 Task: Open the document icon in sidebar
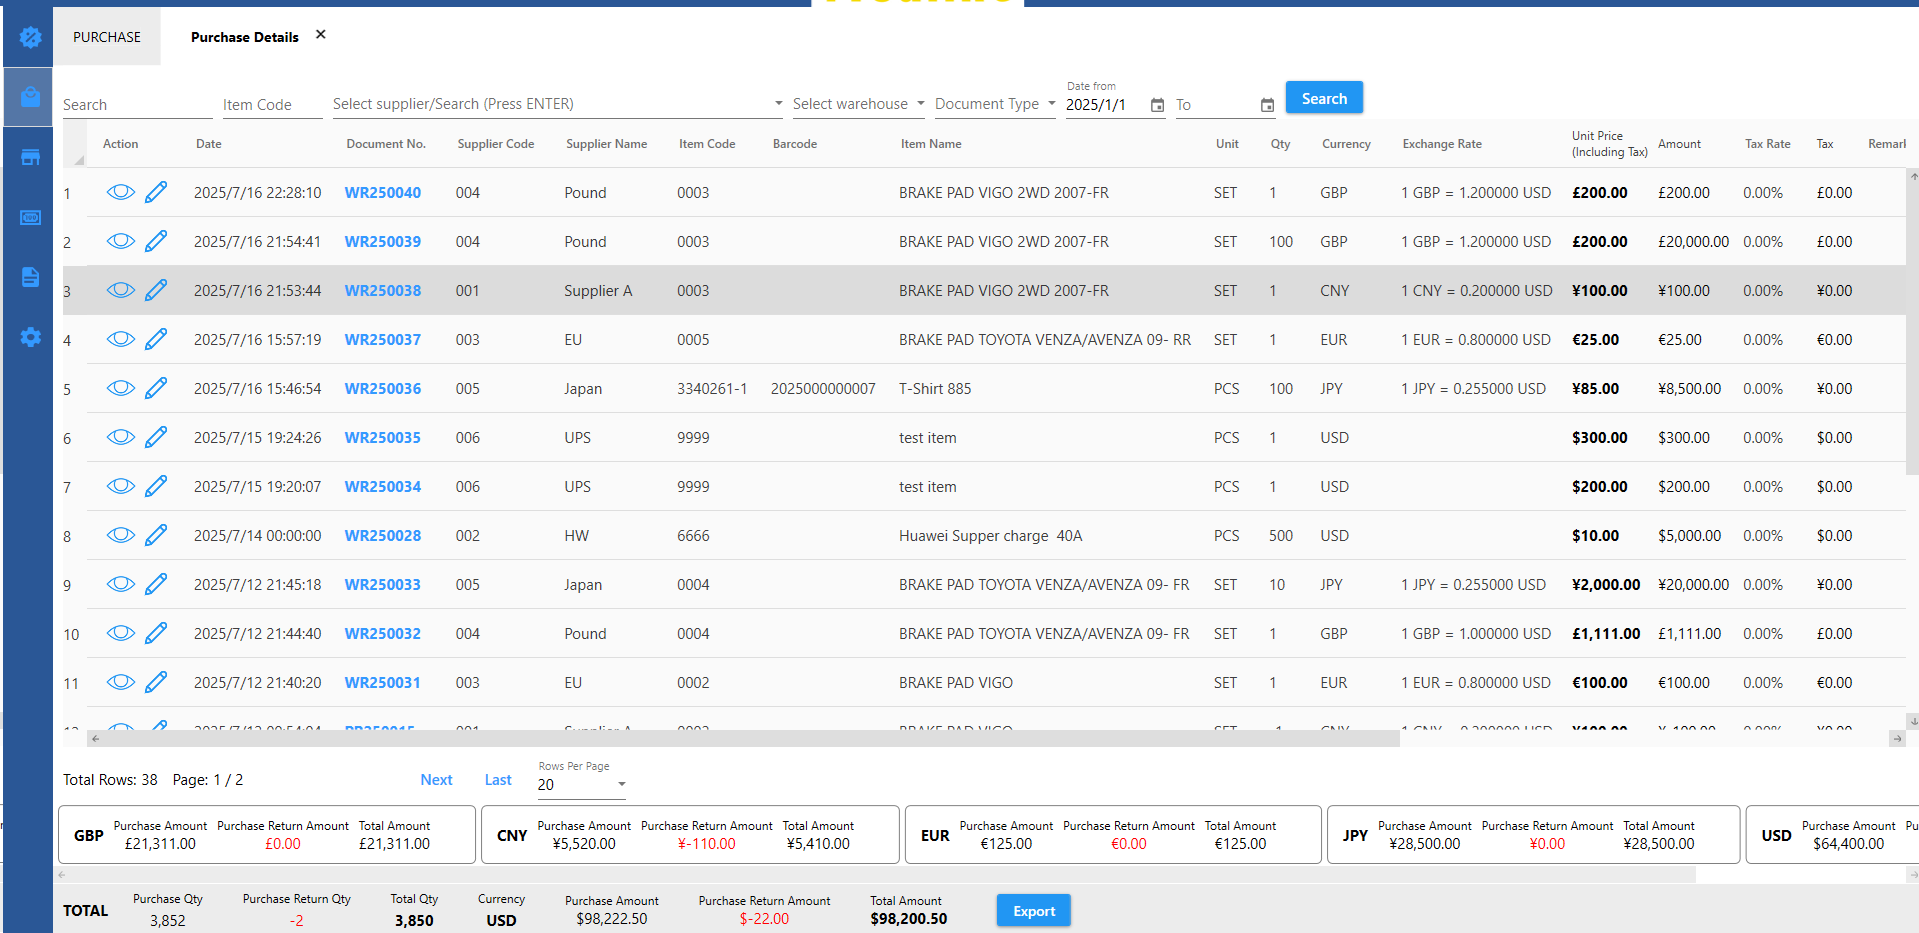pos(30,277)
